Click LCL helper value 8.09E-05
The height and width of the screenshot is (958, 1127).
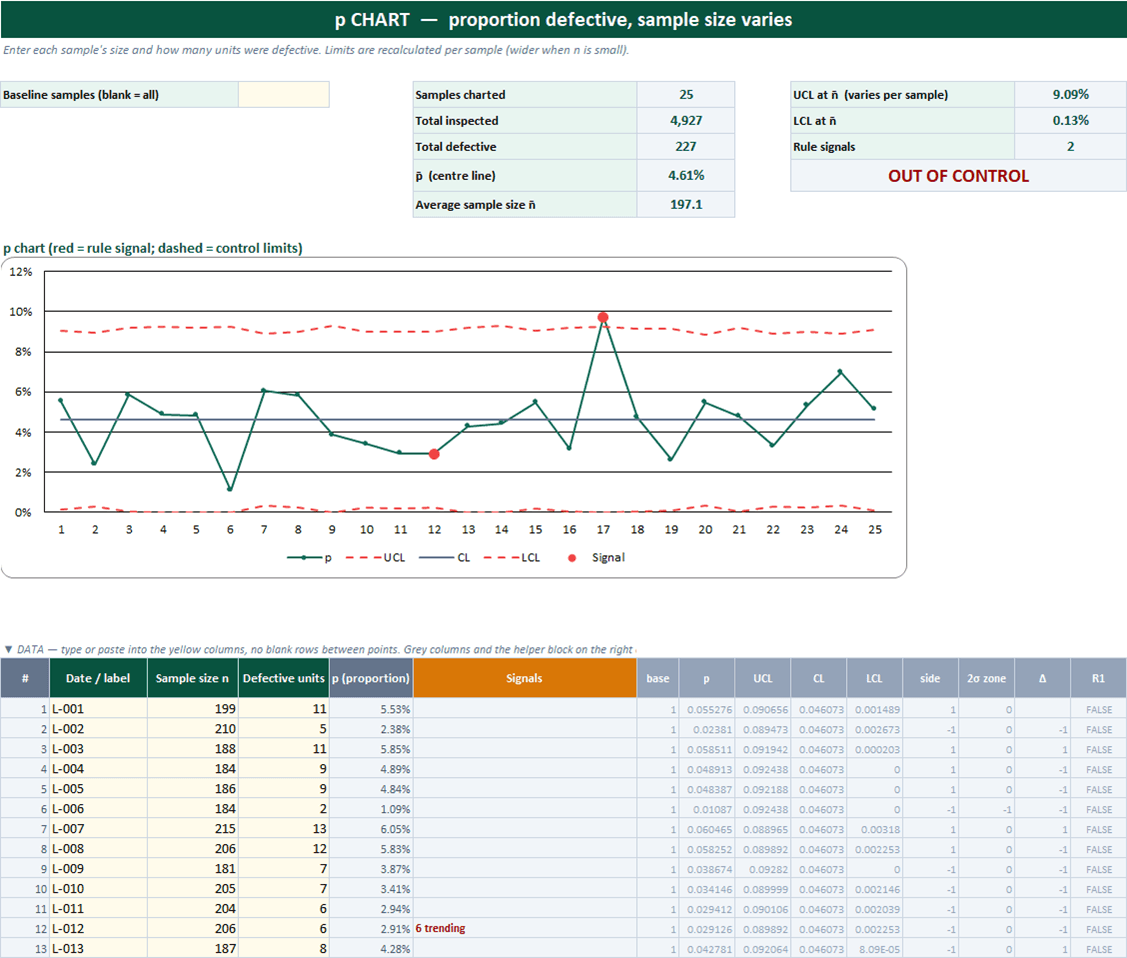point(875,949)
